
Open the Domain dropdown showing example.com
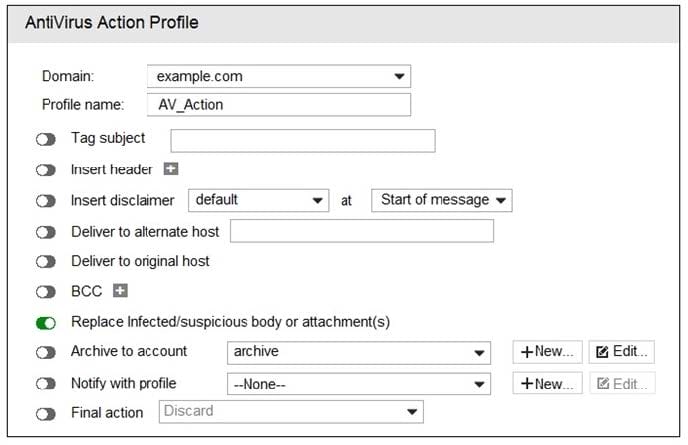pyautogui.click(x=278, y=76)
